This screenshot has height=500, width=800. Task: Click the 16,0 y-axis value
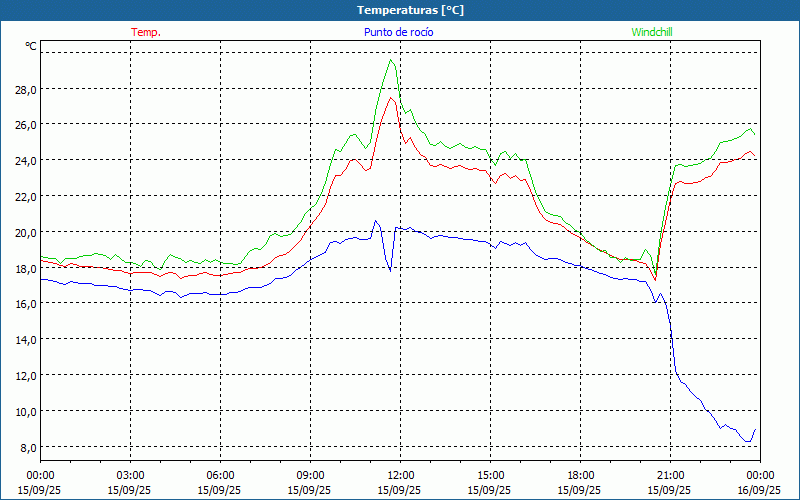click(25, 303)
